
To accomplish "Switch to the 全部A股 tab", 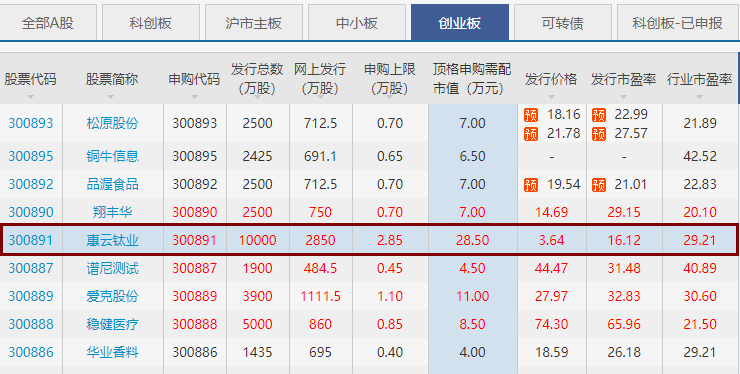I will click(x=48, y=22).
